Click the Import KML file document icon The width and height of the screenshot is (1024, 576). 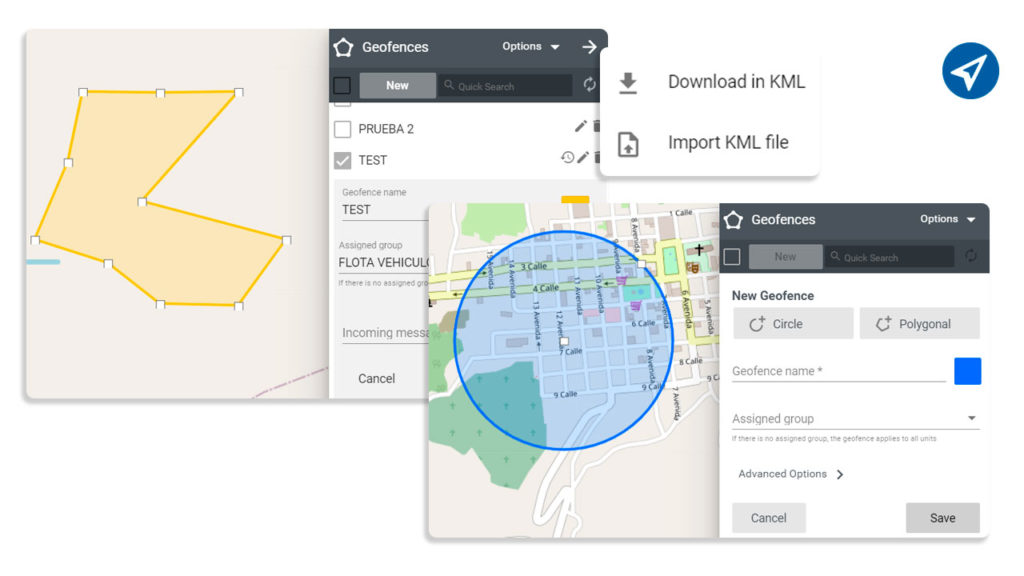point(628,144)
